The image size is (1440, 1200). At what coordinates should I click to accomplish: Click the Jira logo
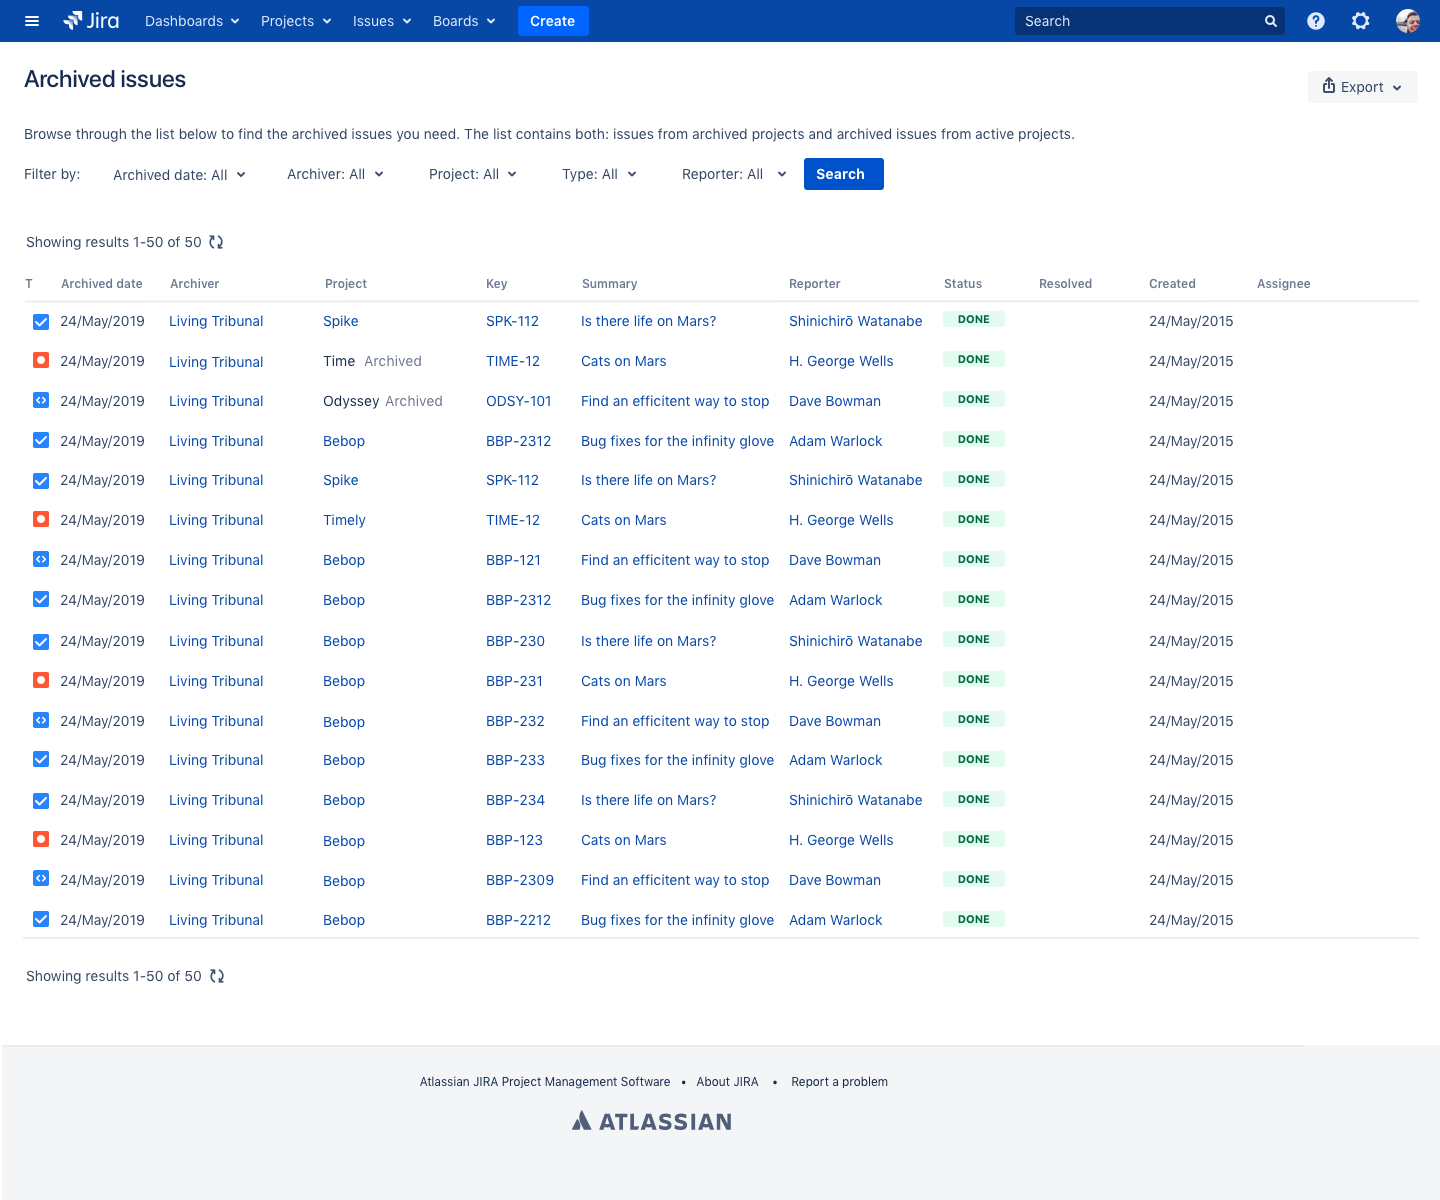coord(91,21)
